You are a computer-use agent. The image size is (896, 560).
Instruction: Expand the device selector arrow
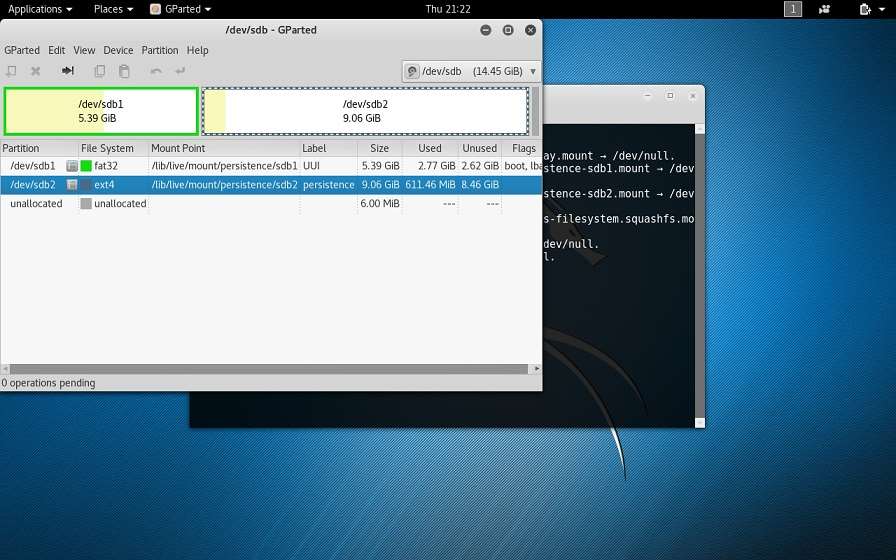tap(533, 71)
